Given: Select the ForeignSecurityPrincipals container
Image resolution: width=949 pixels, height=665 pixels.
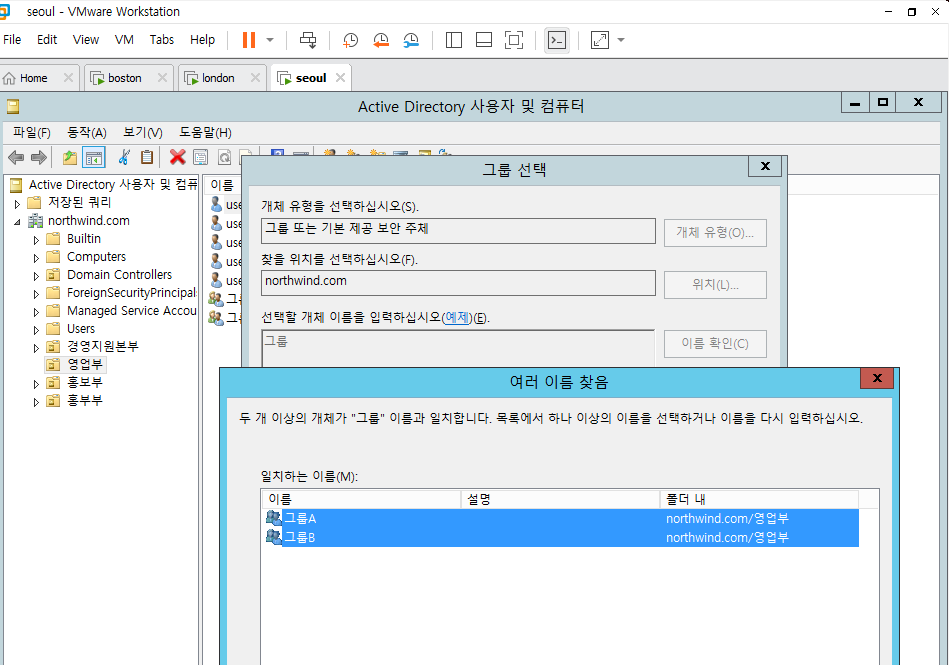Looking at the screenshot, I should 131,292.
